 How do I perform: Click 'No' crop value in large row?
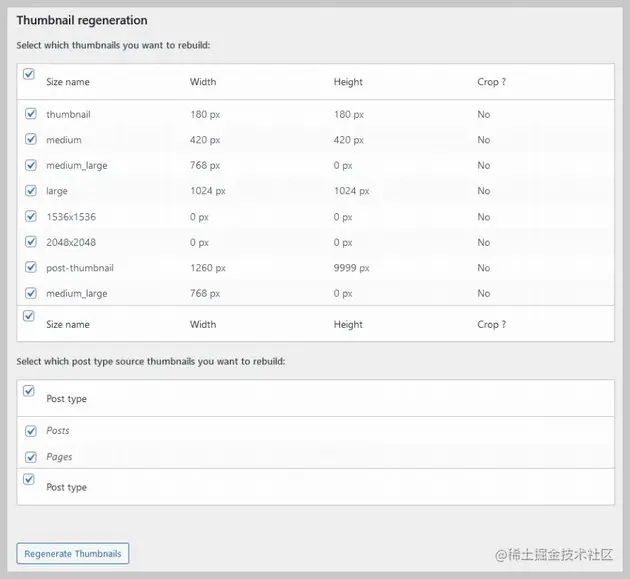click(x=484, y=191)
